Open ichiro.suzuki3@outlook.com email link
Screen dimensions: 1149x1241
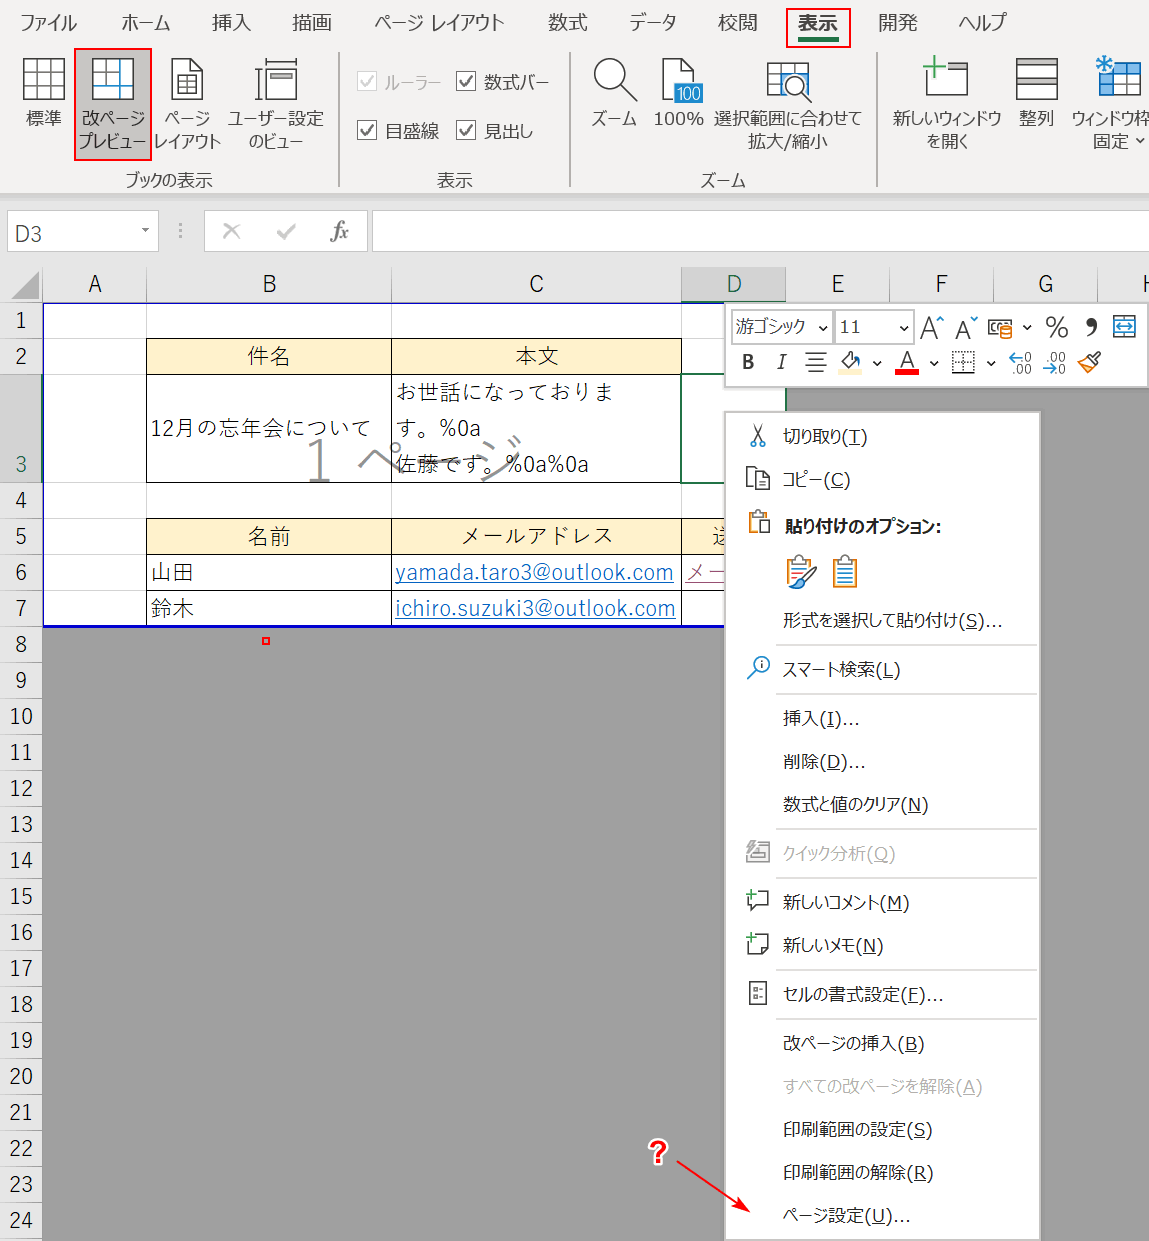(535, 609)
